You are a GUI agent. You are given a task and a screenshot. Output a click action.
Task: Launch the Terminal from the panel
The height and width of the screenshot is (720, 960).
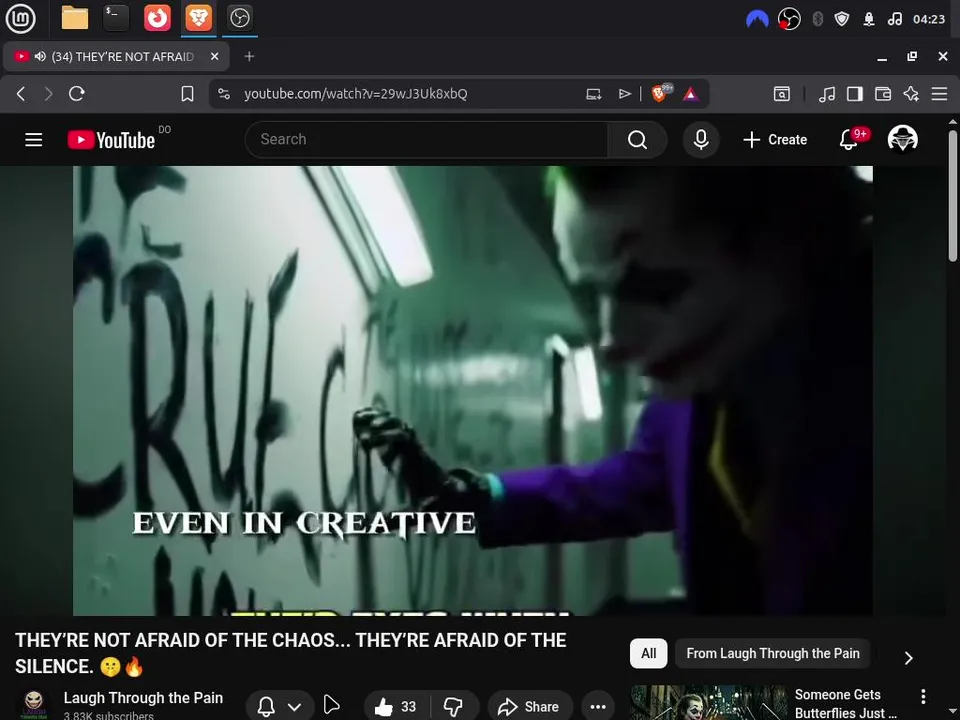click(x=116, y=18)
